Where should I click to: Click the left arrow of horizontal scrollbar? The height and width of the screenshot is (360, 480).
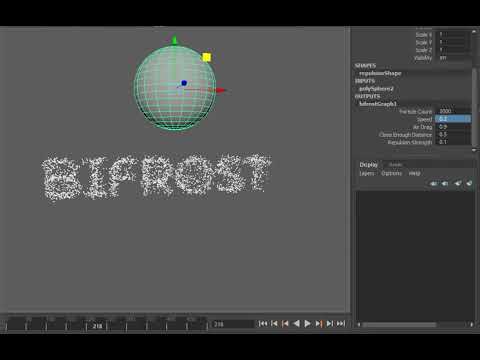[359, 324]
